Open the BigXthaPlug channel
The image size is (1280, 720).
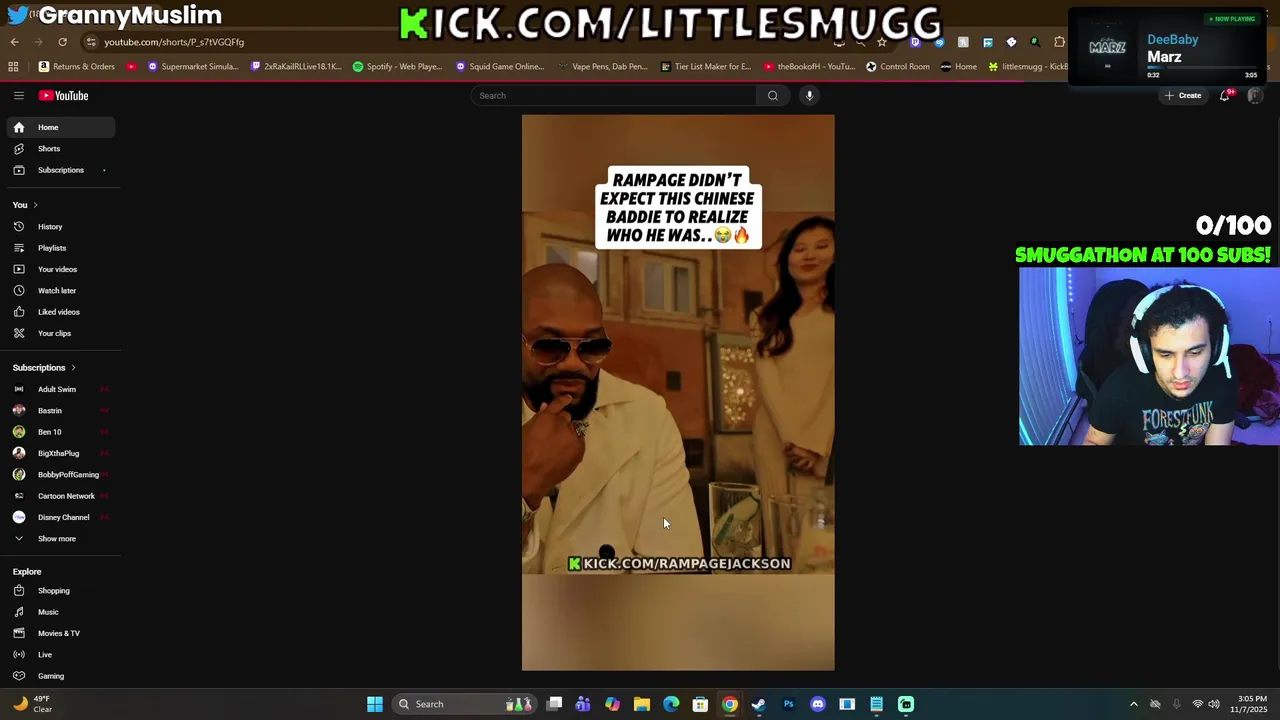(60, 453)
